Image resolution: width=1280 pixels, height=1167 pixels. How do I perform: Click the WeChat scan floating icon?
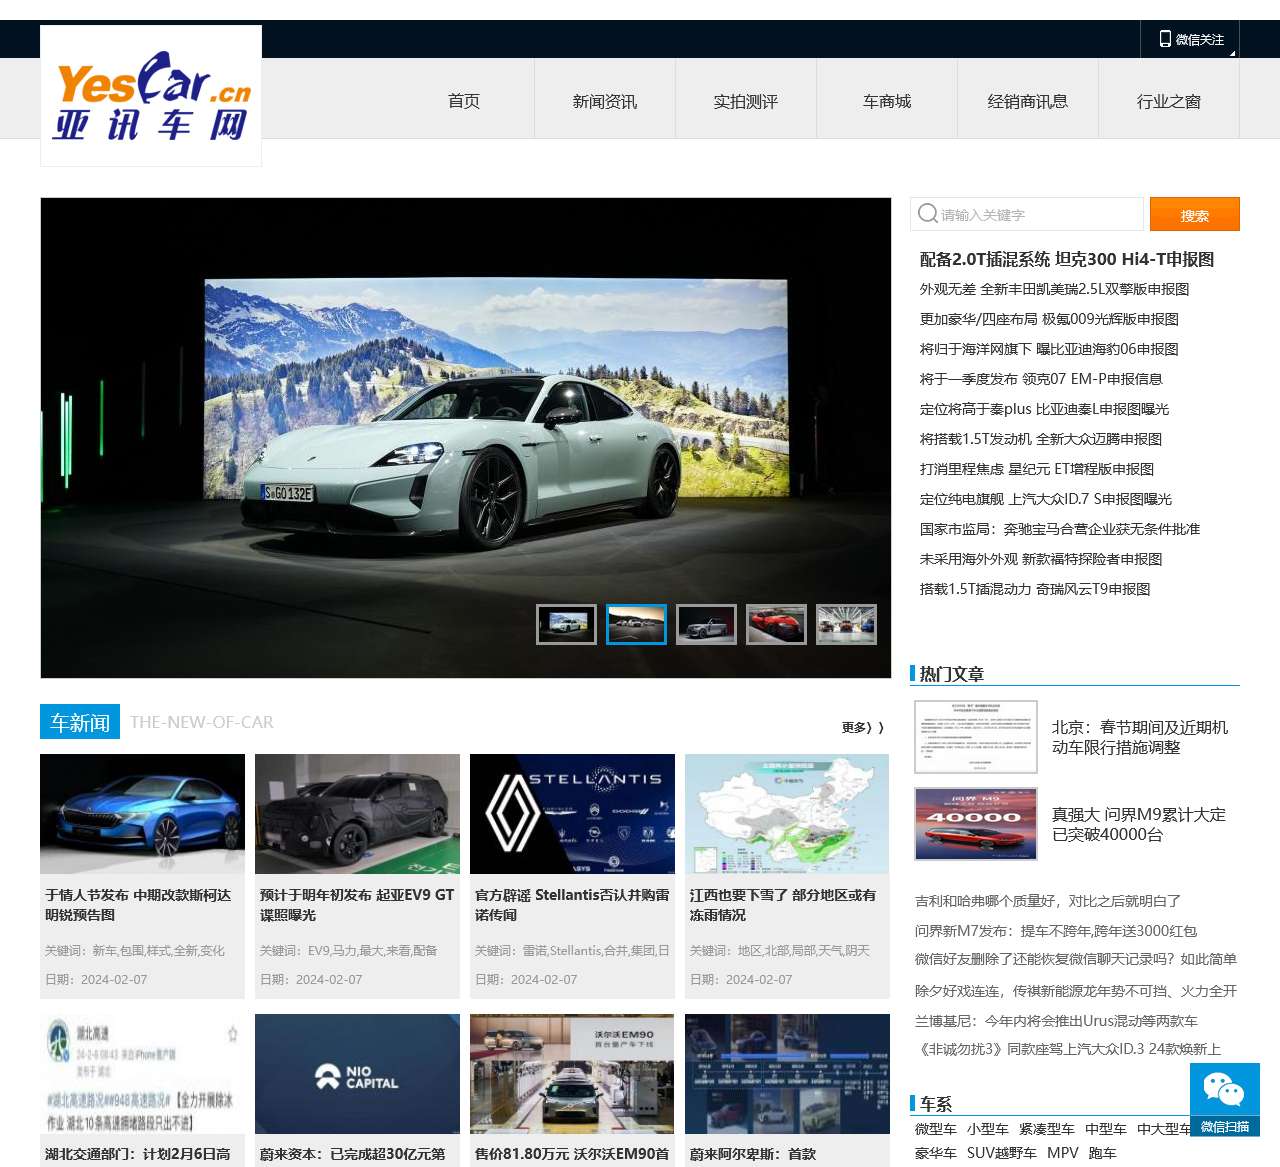point(1224,1099)
